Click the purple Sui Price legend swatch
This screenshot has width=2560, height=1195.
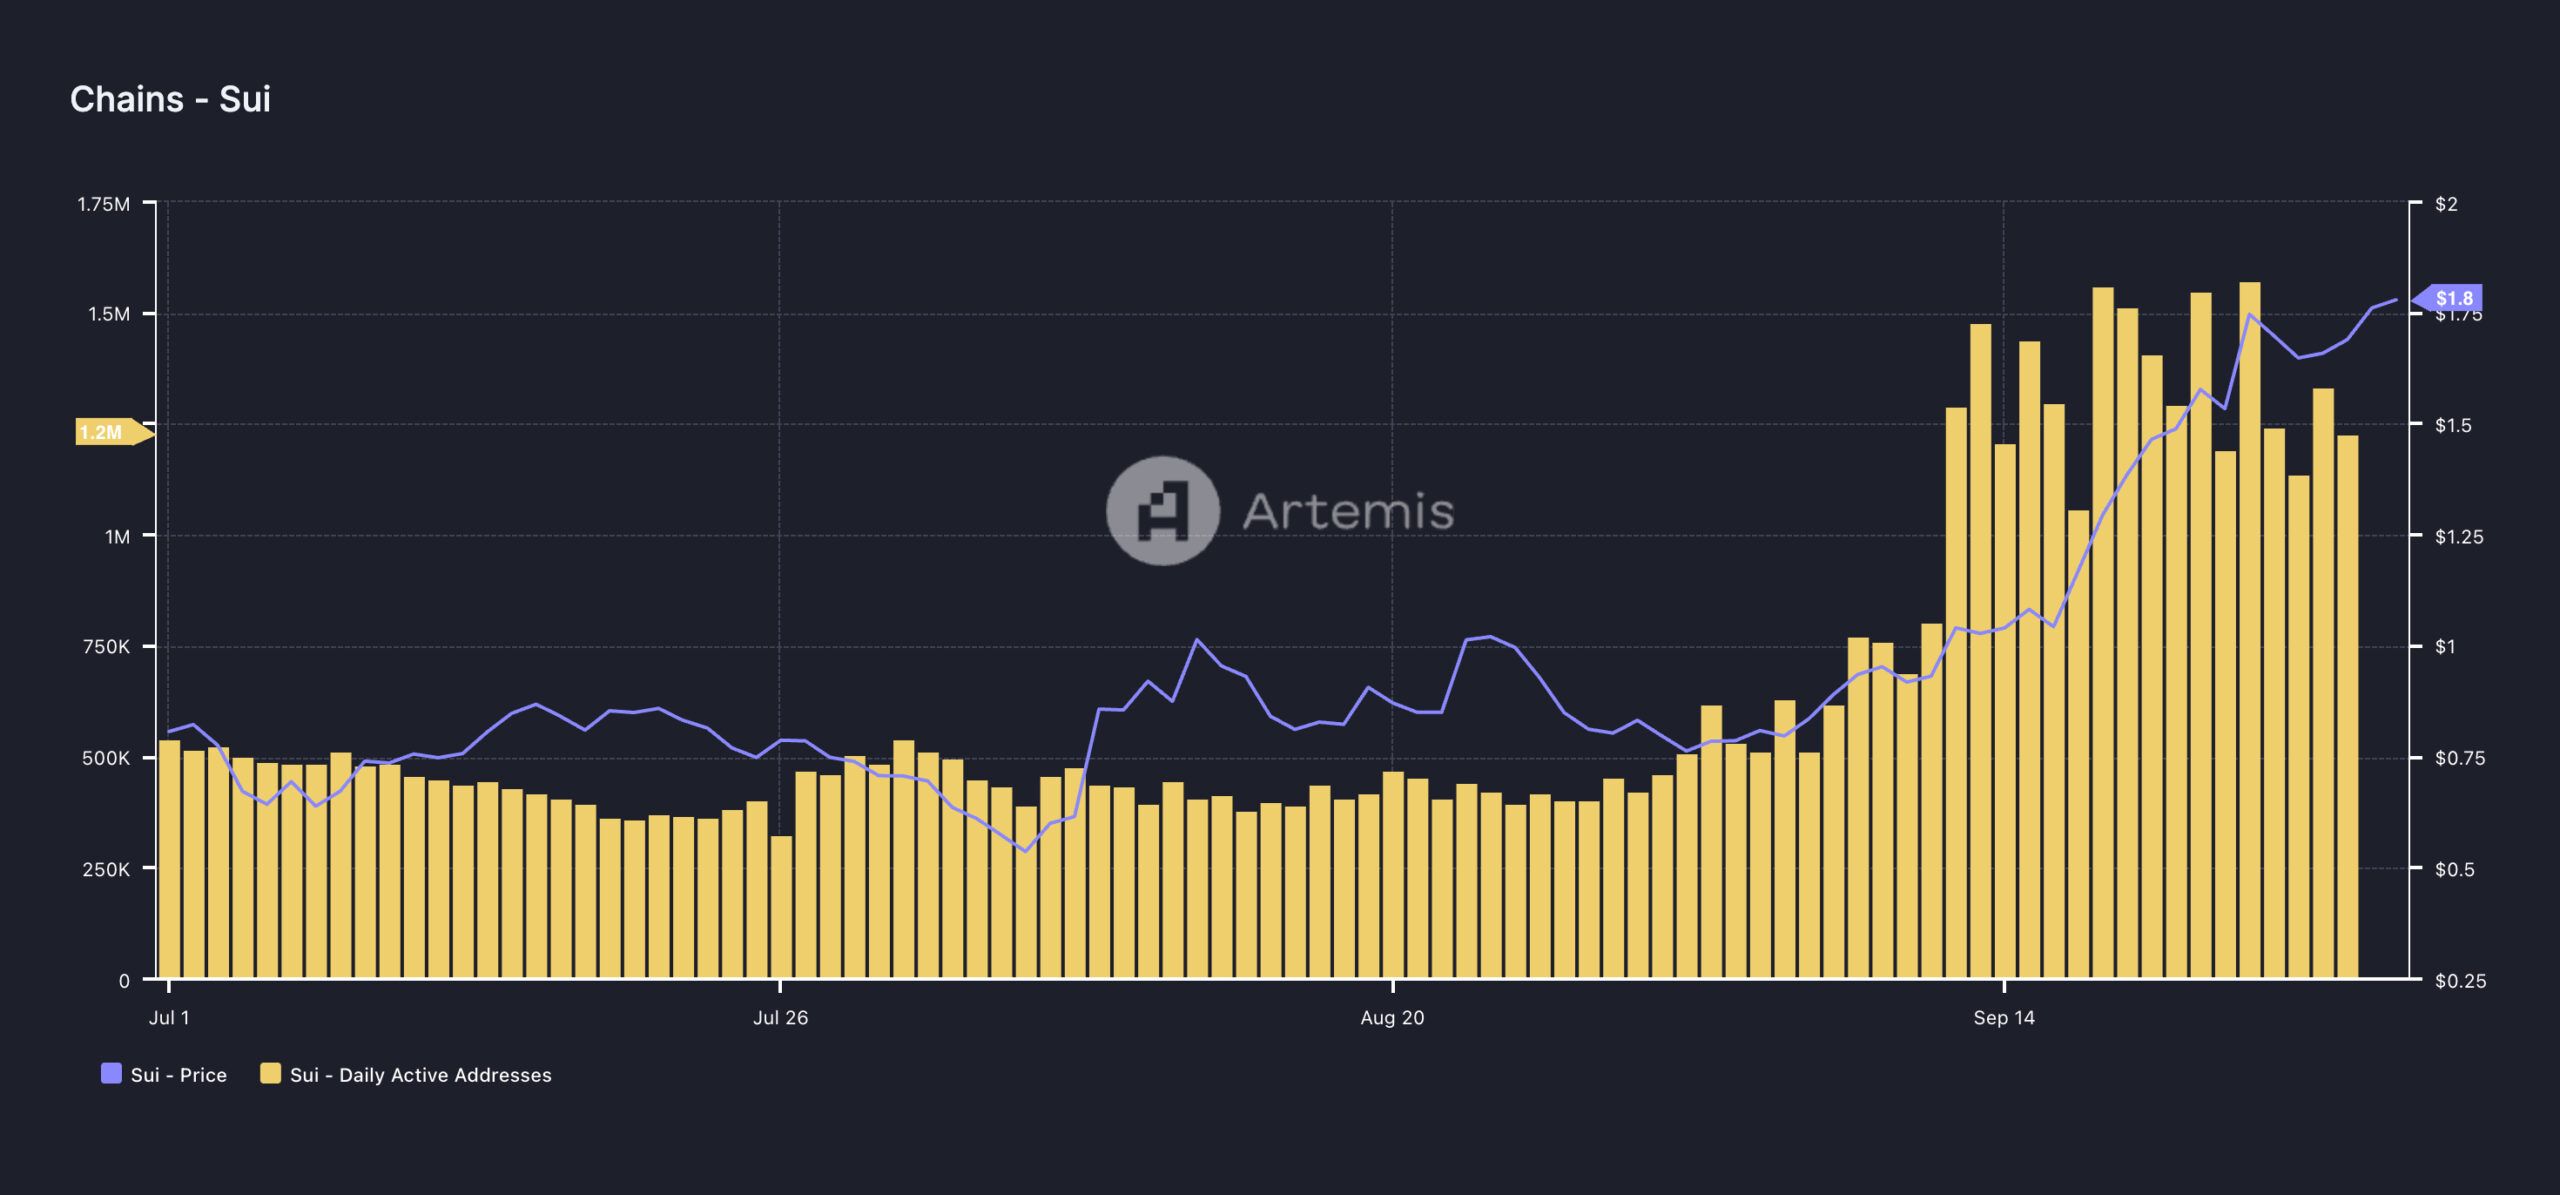(x=111, y=1074)
